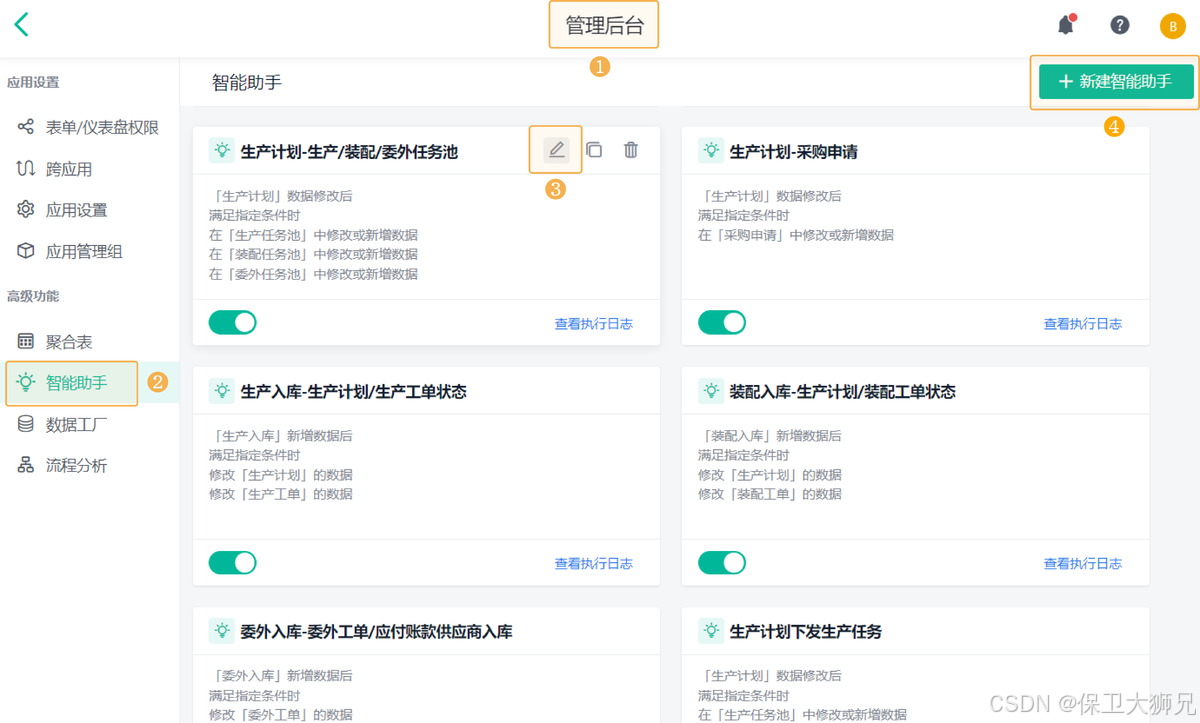Click text 在「装配任务池」中修改或新增数据

[x=313, y=255]
